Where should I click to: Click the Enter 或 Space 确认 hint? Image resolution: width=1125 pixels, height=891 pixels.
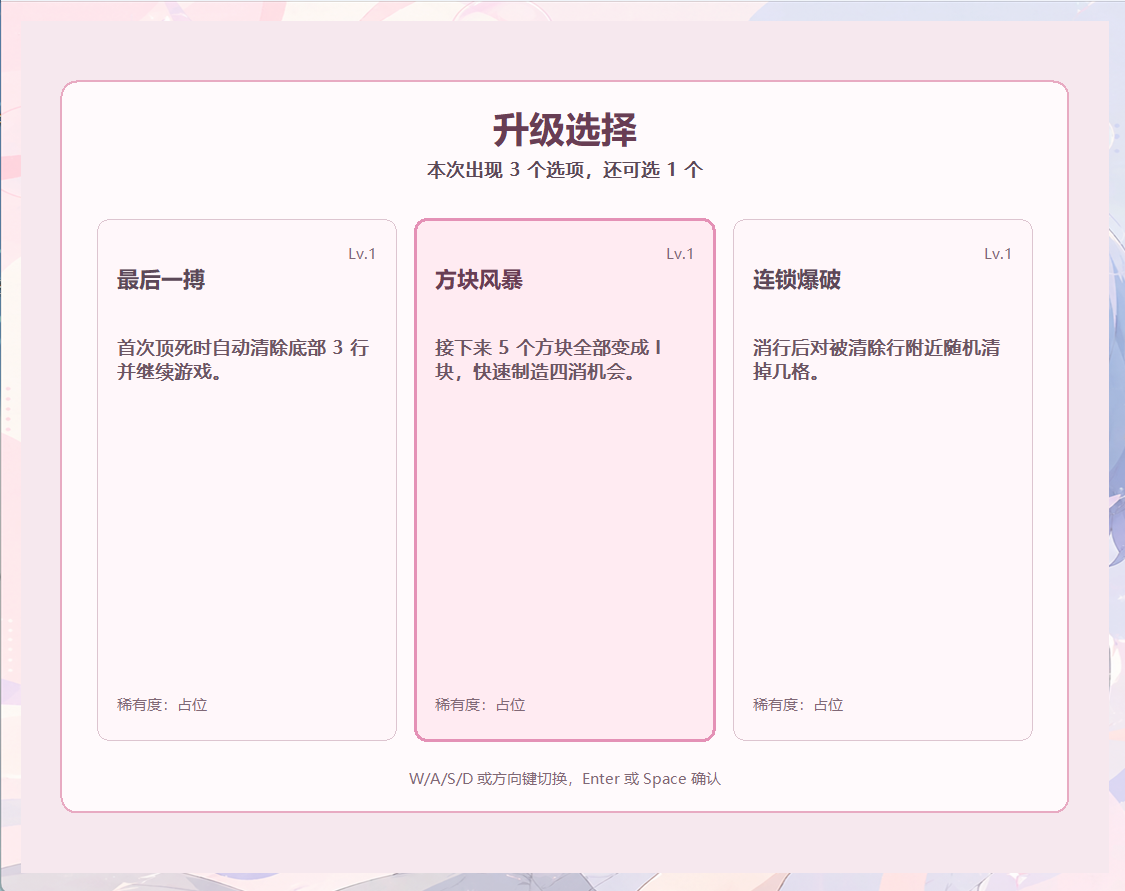coord(652,779)
